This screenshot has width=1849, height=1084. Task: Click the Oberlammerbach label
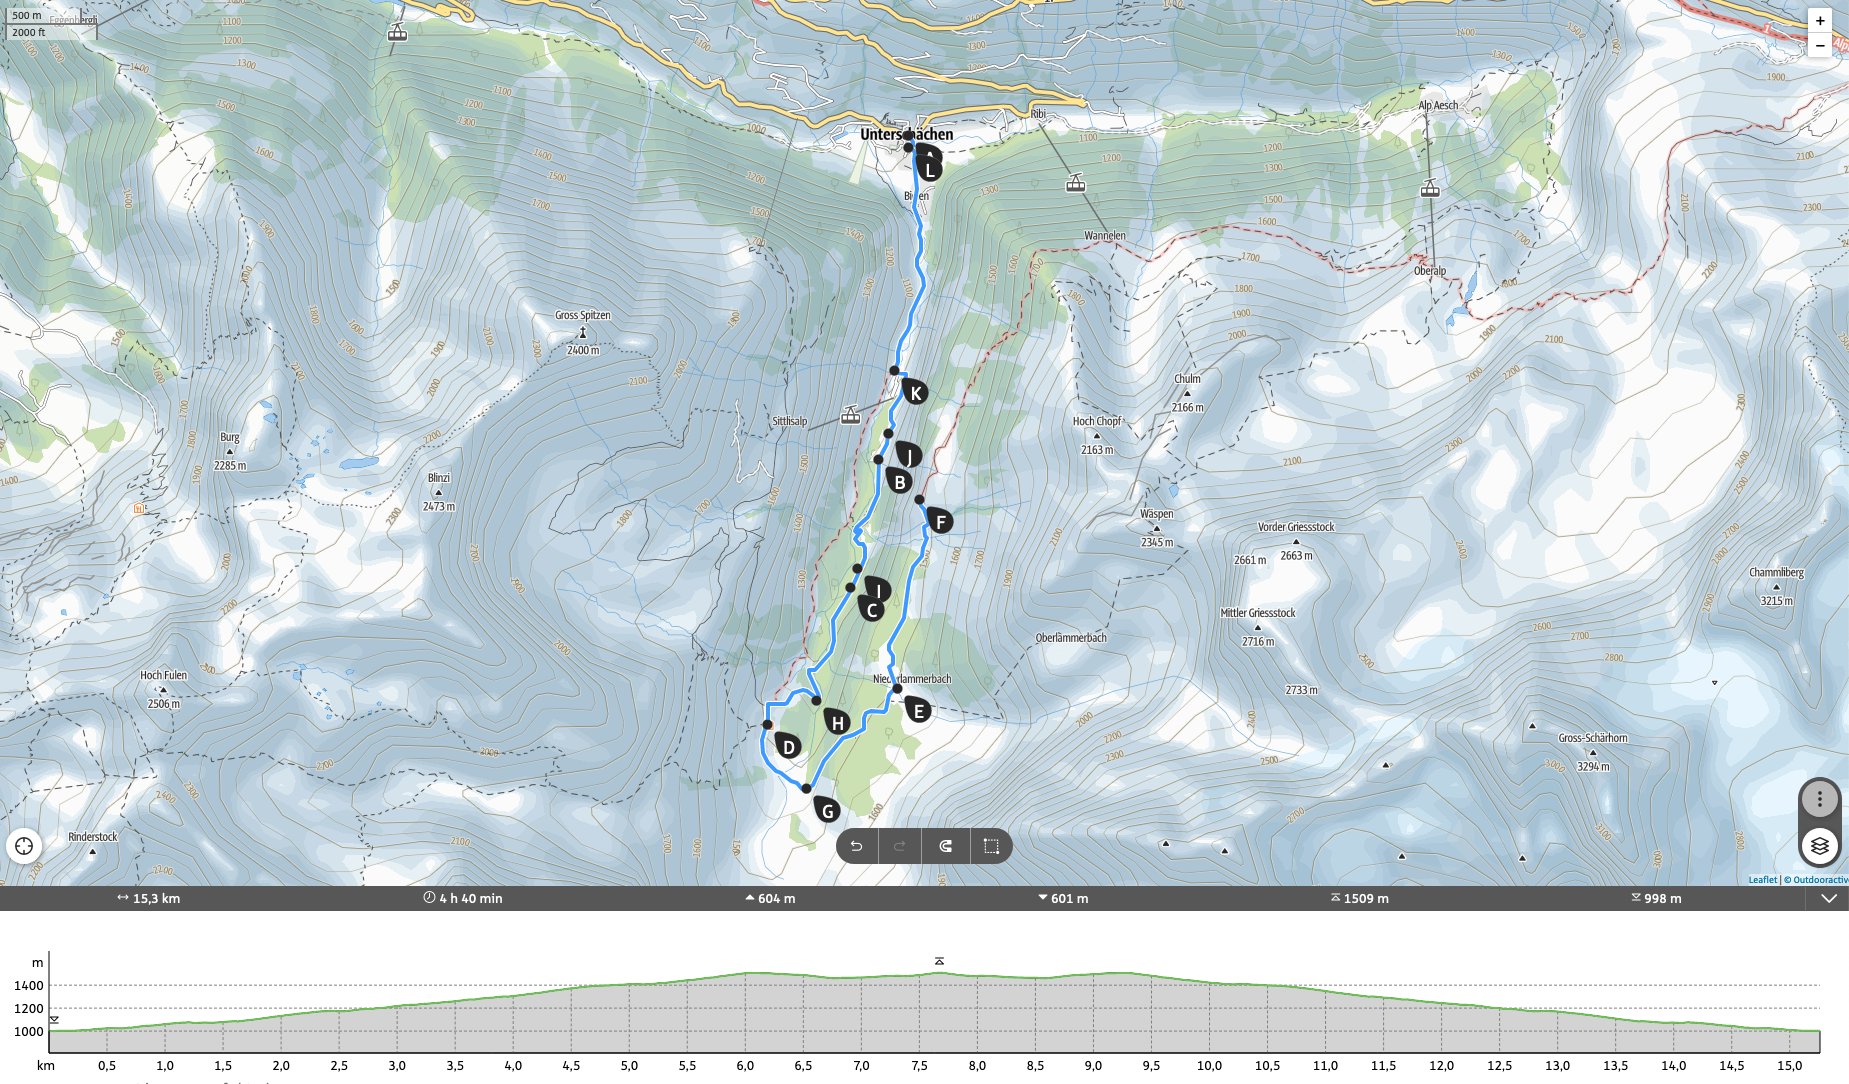(x=1071, y=638)
